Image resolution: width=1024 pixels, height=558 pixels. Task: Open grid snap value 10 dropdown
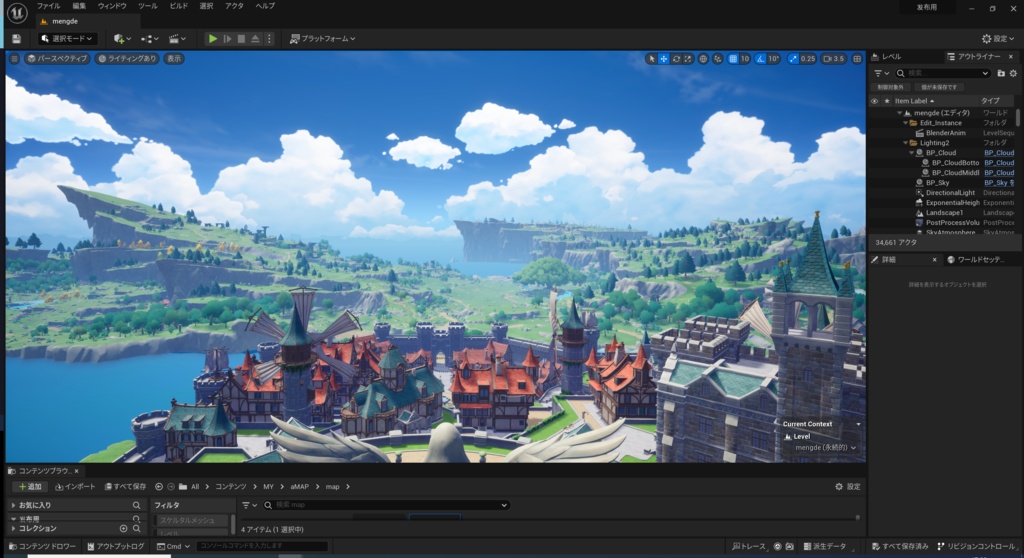[x=744, y=59]
